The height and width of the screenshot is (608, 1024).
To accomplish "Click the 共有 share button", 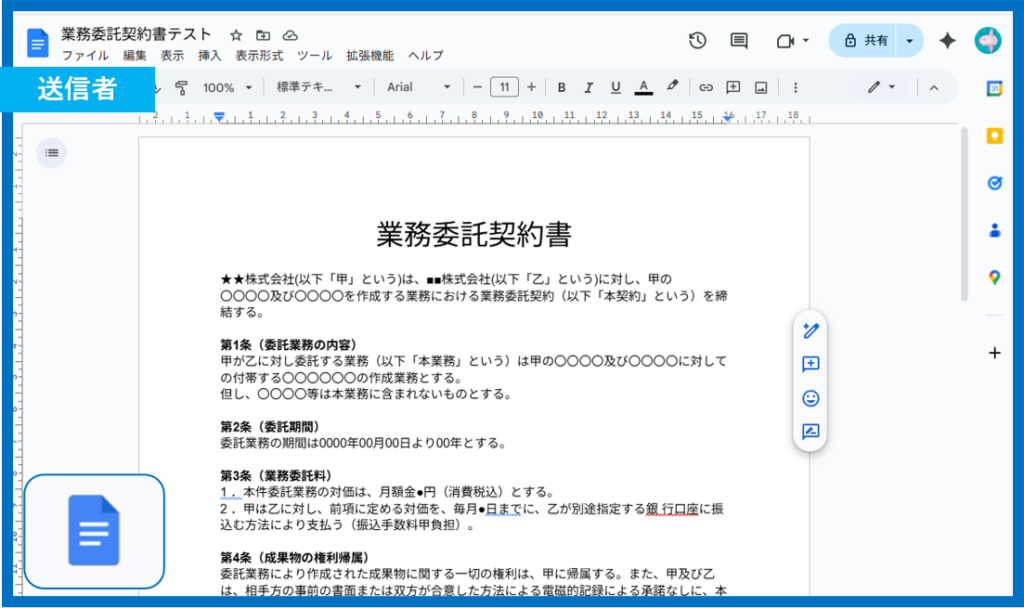I will tap(866, 41).
